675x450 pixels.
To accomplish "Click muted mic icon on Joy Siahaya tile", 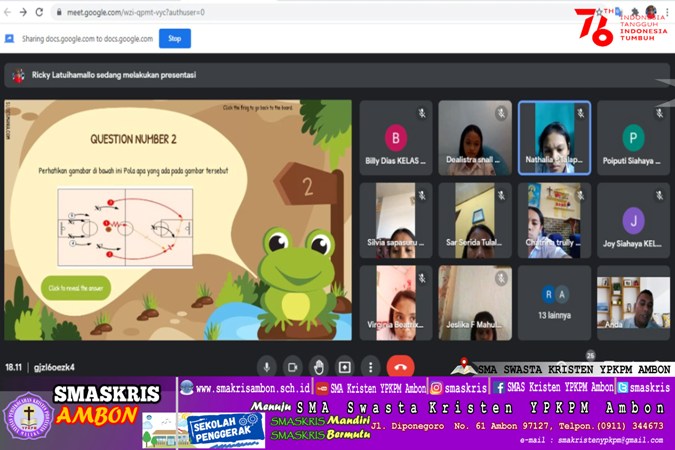I will tap(660, 196).
